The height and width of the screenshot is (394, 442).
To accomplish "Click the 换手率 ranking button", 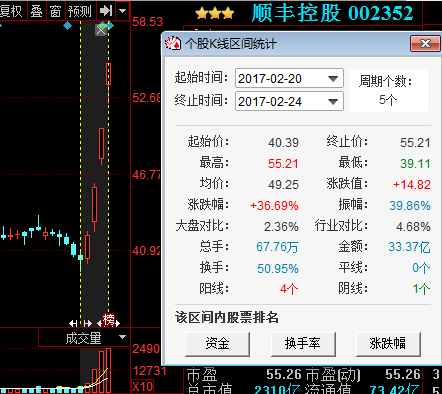I will pos(303,344).
